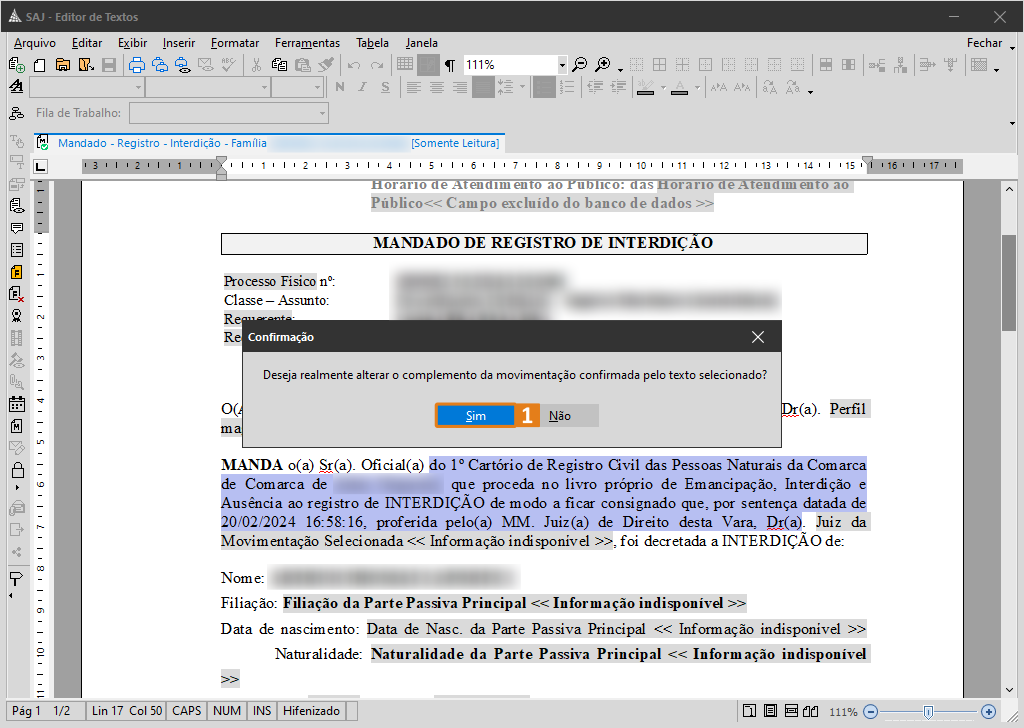Open the highlight color dropdown arrow
This screenshot has width=1024, height=728.
pyautogui.click(x=664, y=87)
